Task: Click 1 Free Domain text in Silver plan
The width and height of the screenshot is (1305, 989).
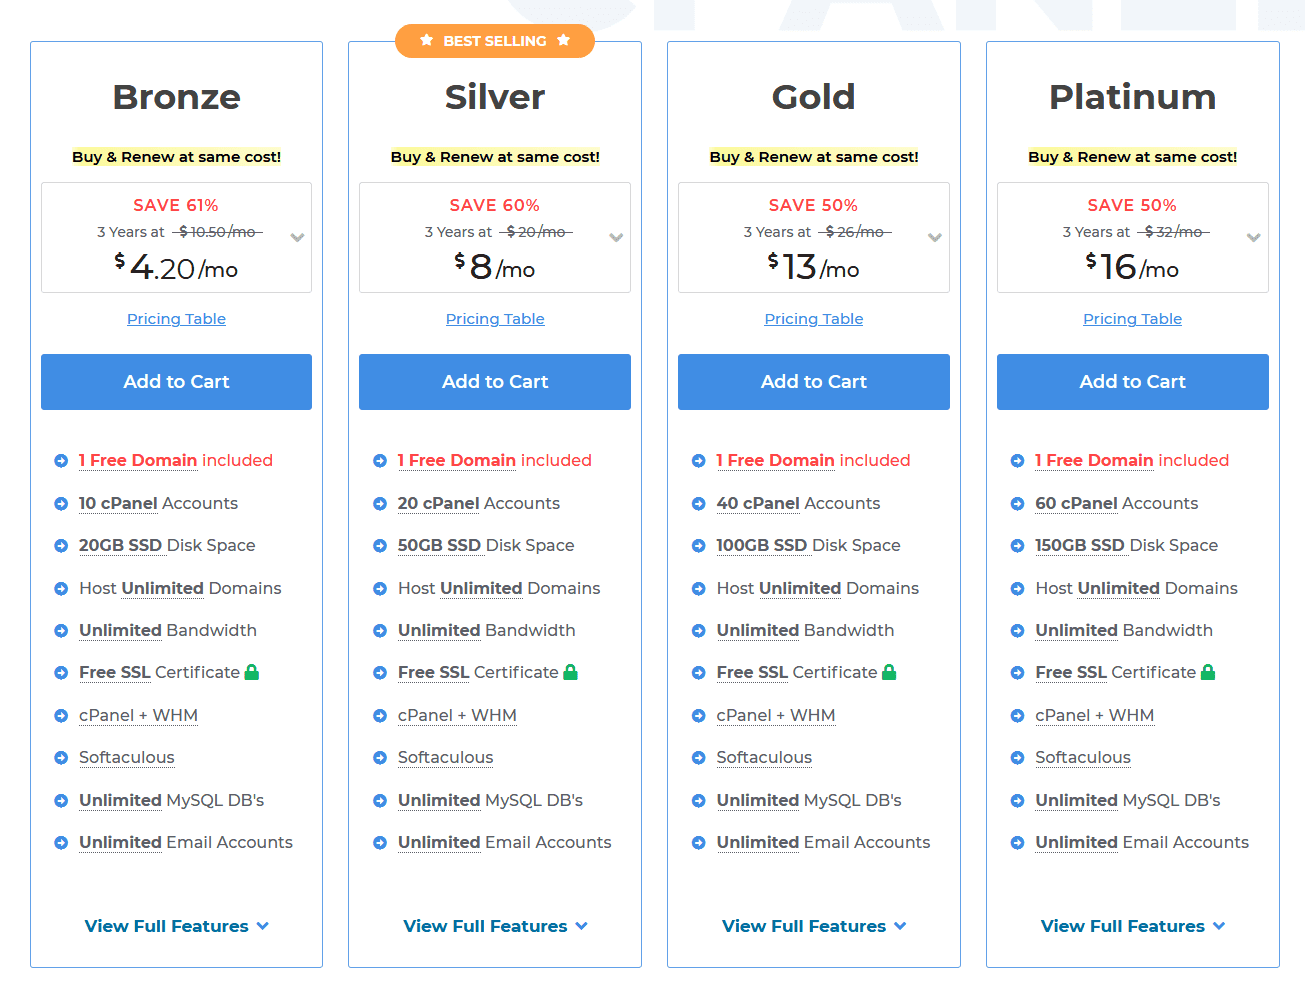Action: tap(457, 460)
